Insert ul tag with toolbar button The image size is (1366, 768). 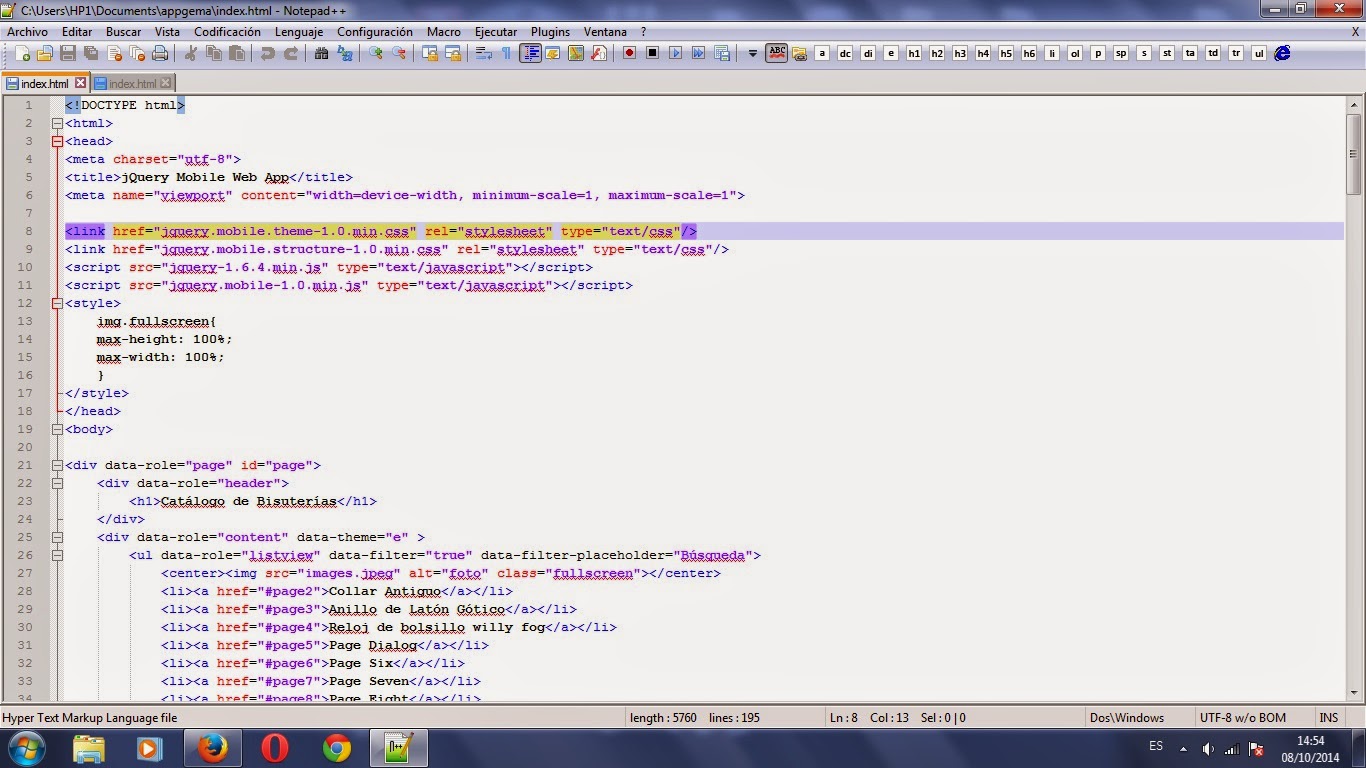(1259, 53)
